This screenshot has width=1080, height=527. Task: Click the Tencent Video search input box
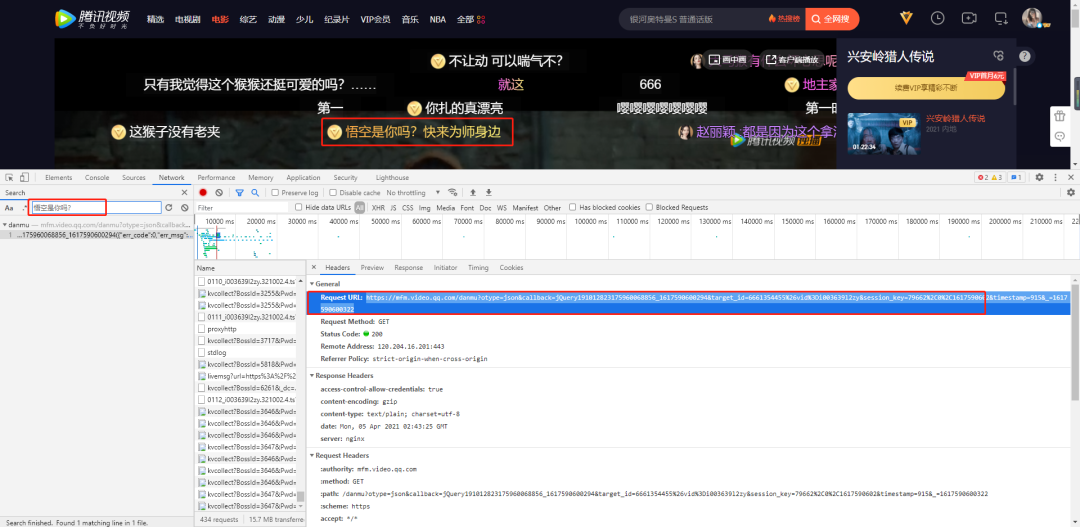click(x=694, y=19)
